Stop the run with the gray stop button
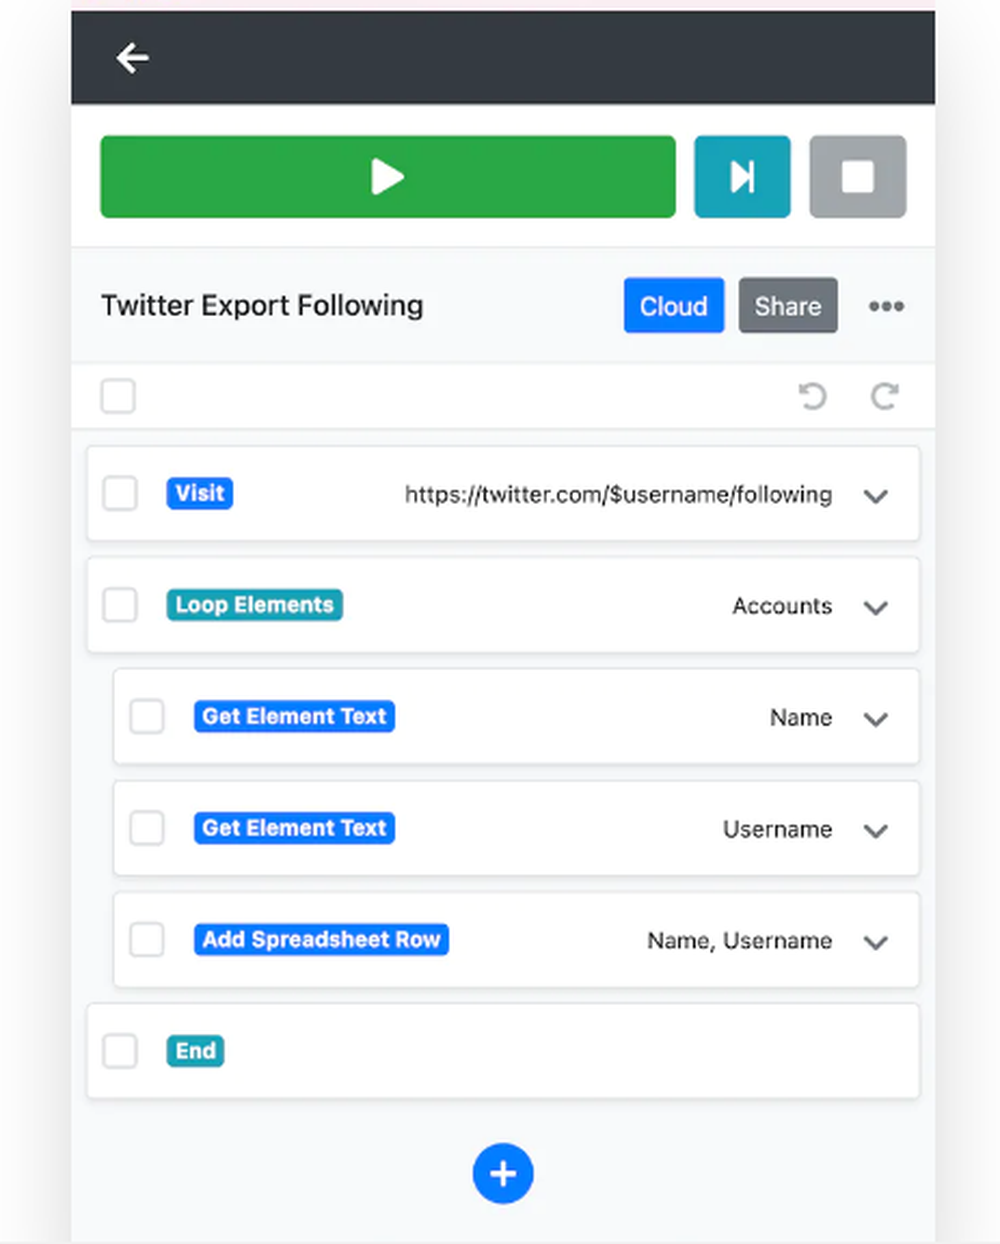This screenshot has width=1000, height=1244. coord(858,177)
